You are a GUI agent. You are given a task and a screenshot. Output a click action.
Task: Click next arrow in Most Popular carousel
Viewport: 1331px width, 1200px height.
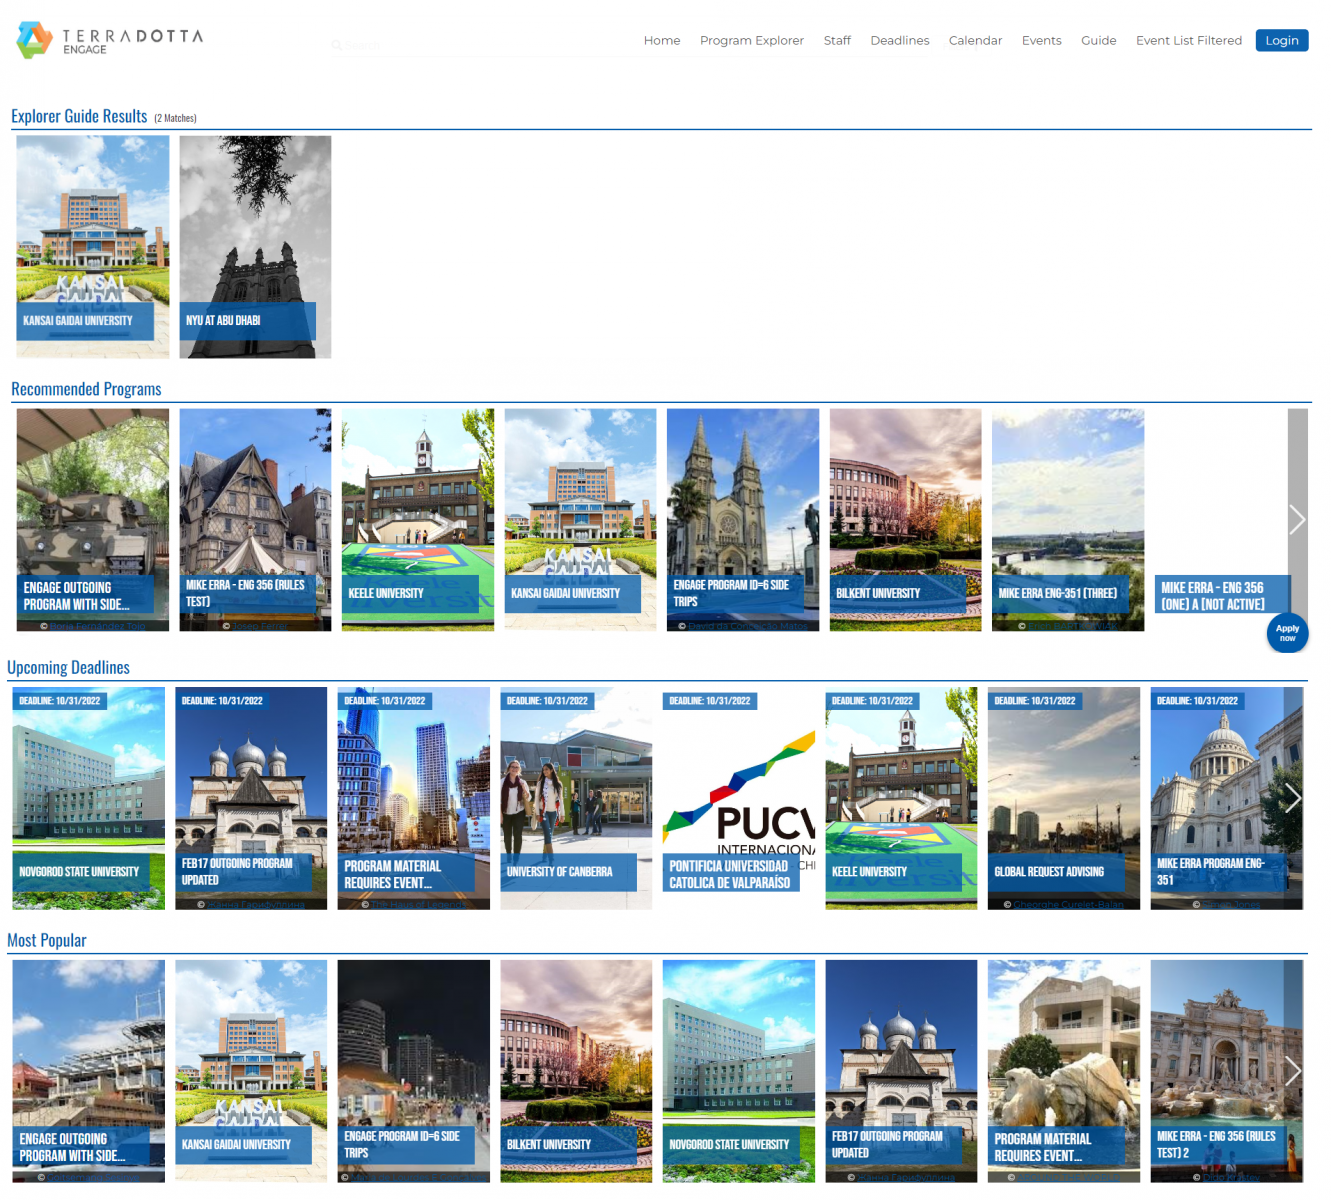(x=1293, y=1071)
